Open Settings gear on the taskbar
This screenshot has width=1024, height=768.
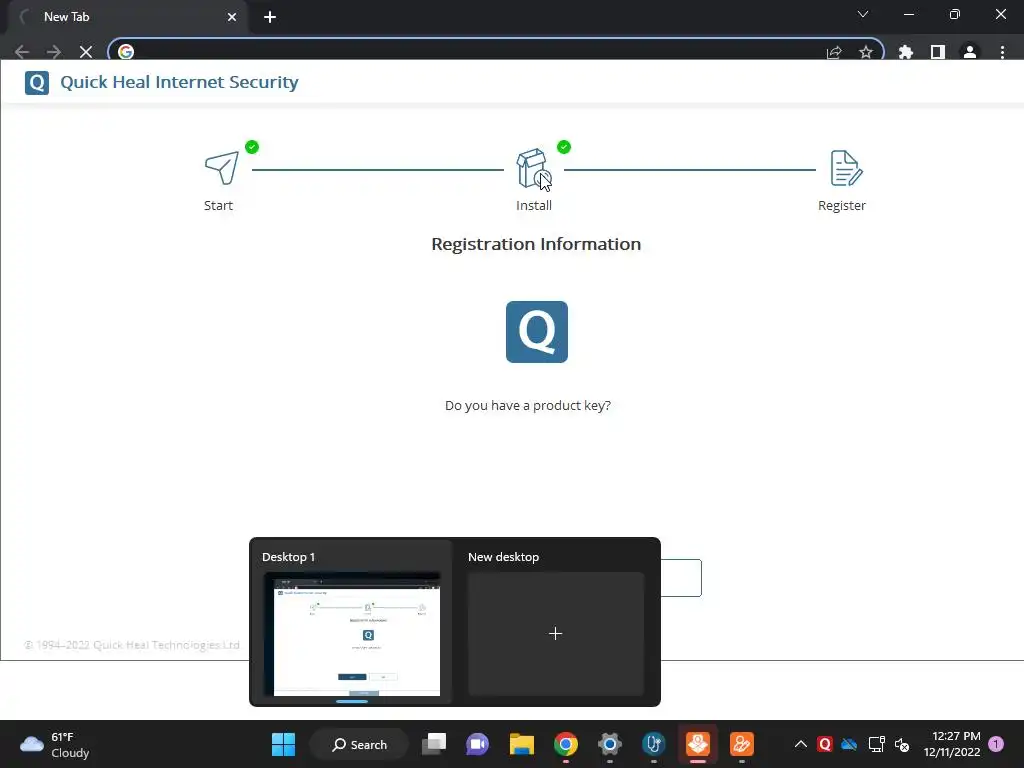(609, 744)
